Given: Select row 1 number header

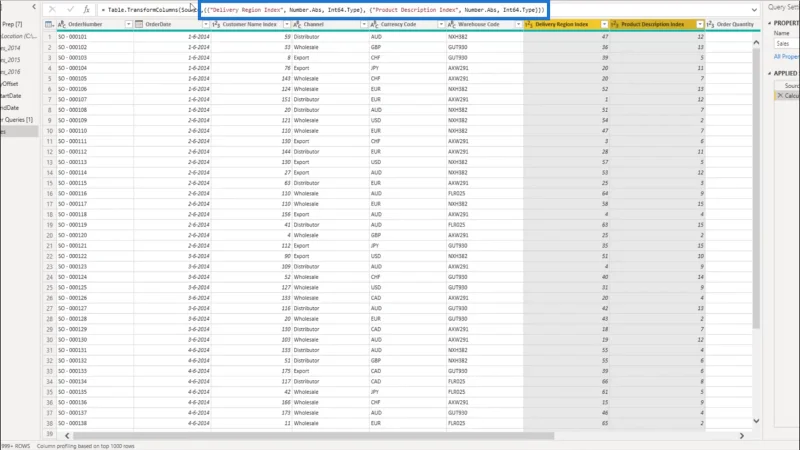Looking at the screenshot, I should (x=49, y=37).
